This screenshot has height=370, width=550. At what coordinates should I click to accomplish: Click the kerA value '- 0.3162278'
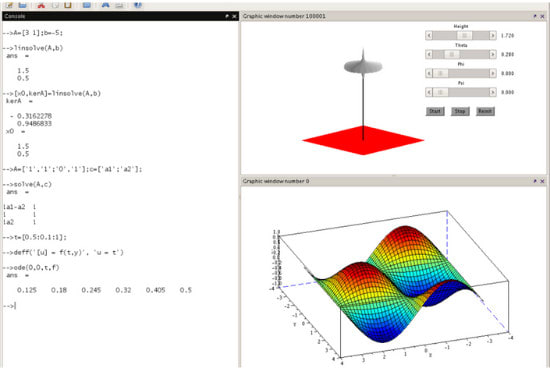pyautogui.click(x=31, y=116)
